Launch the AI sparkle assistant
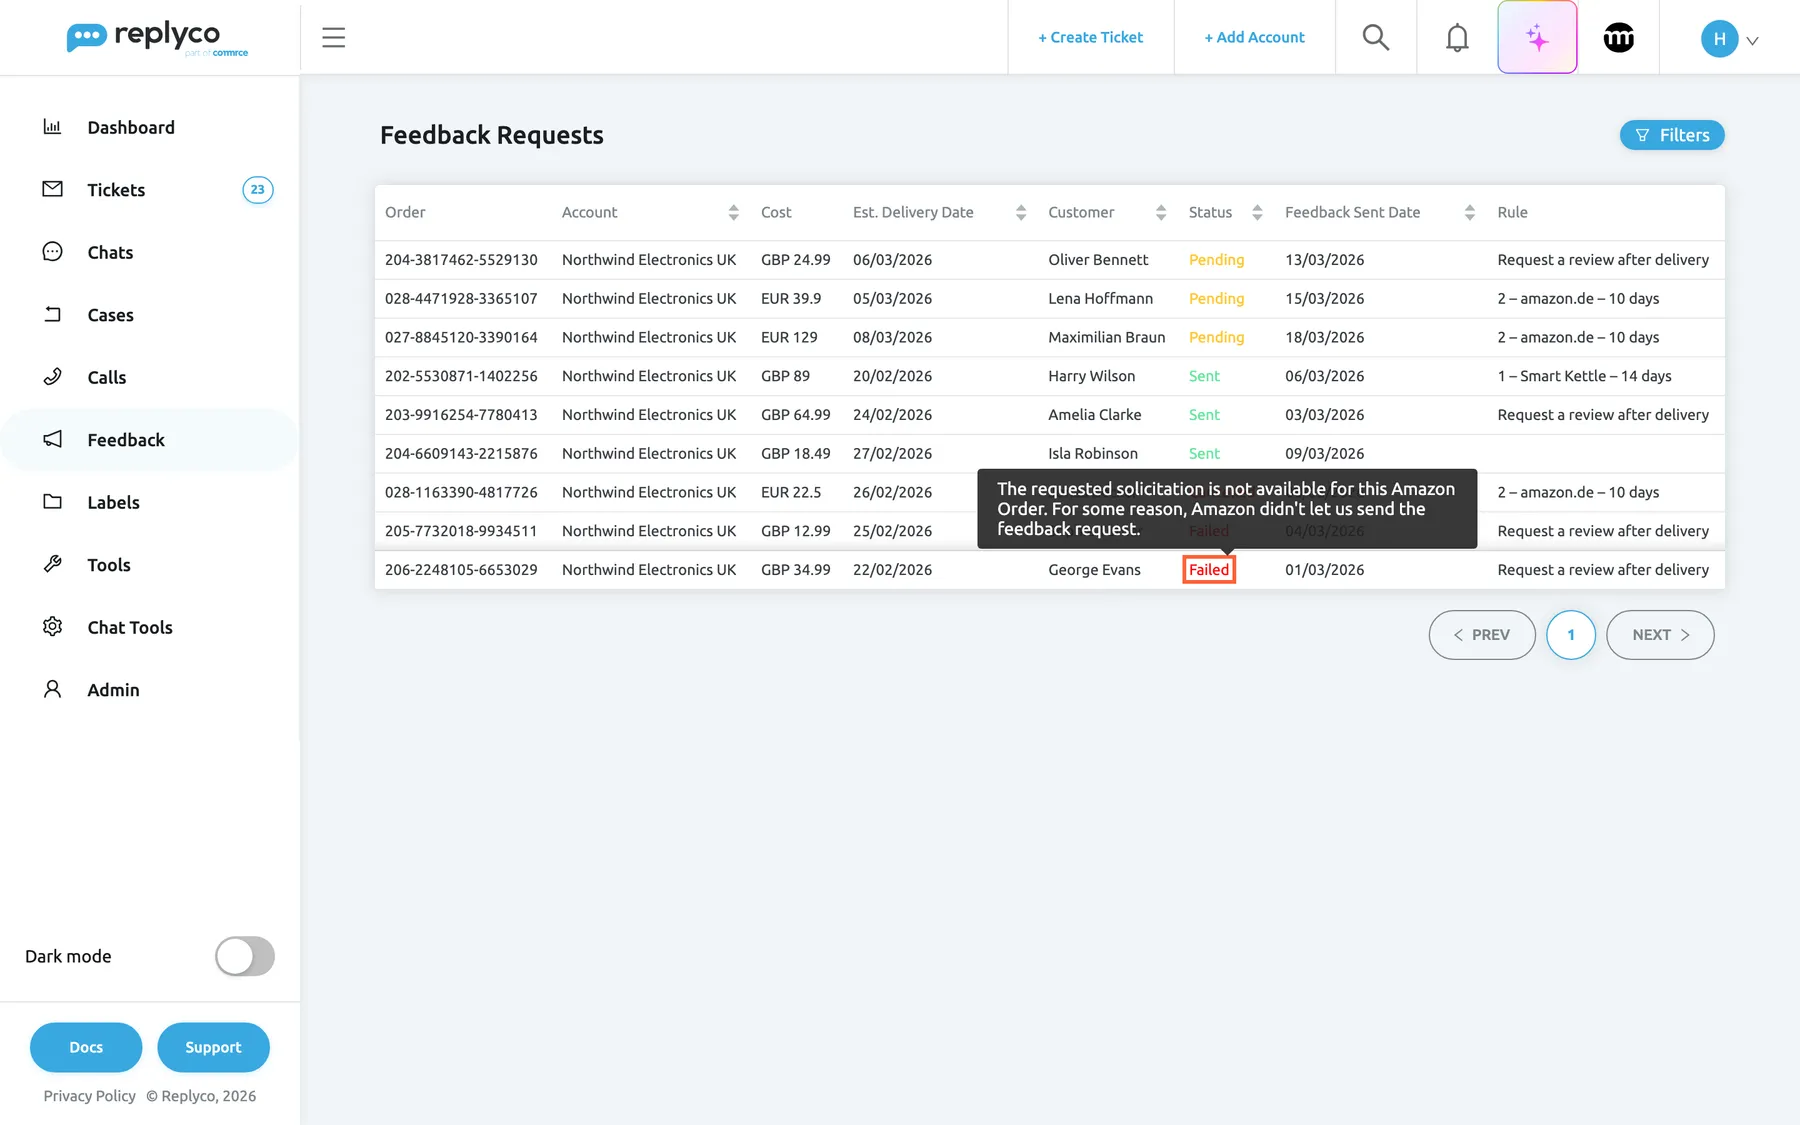Screen dimensions: 1800x1125 tap(1537, 38)
